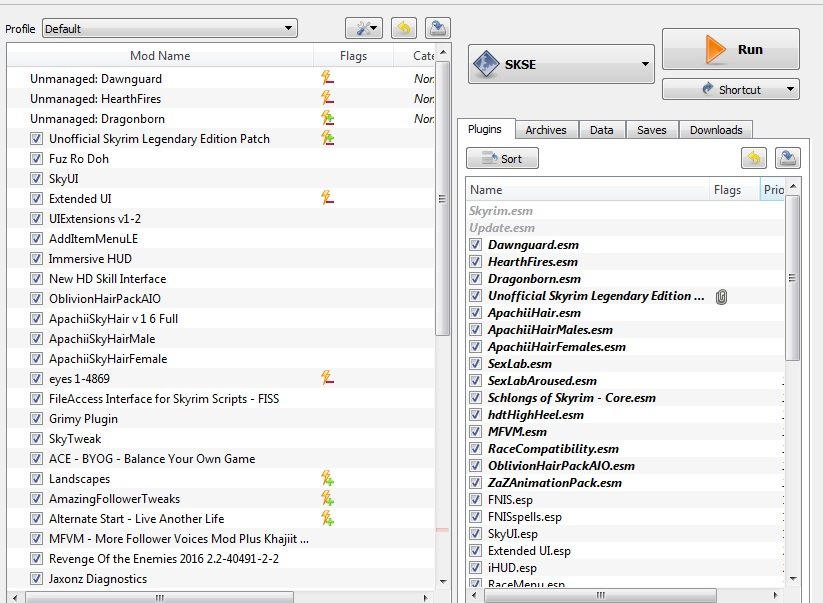Click the mod list scroll down arrow
823x603 pixels.
pyautogui.click(x=443, y=581)
